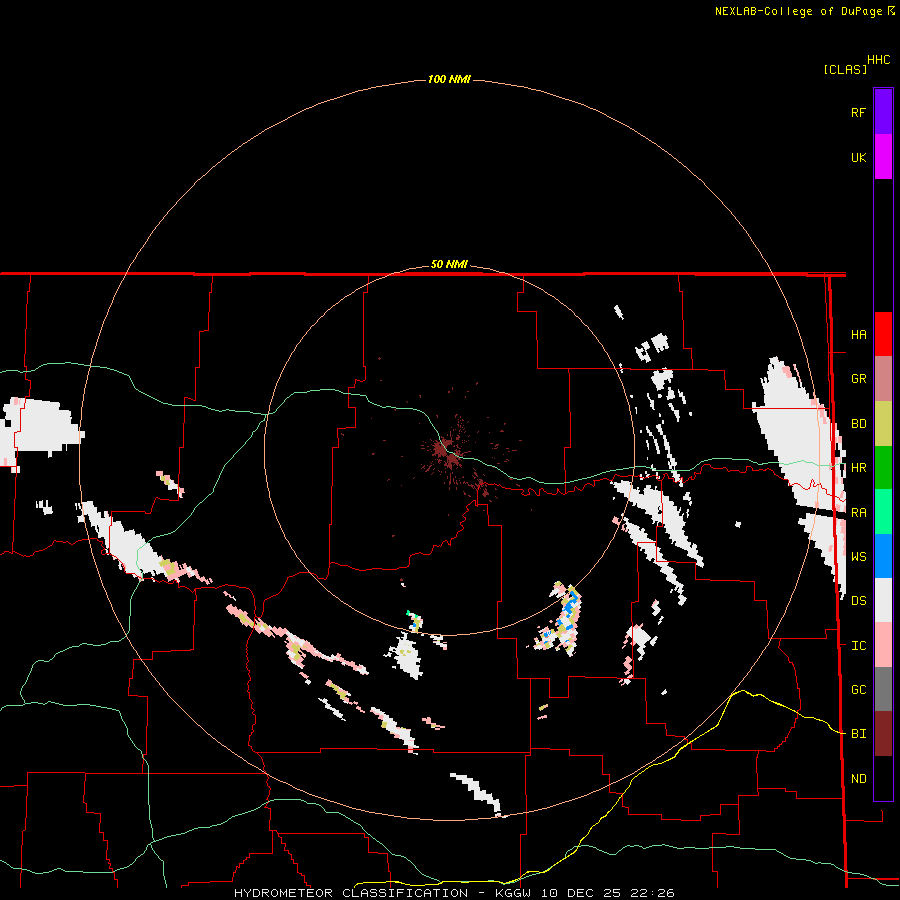Click the HR legend label
900x900 pixels.
[858, 468]
